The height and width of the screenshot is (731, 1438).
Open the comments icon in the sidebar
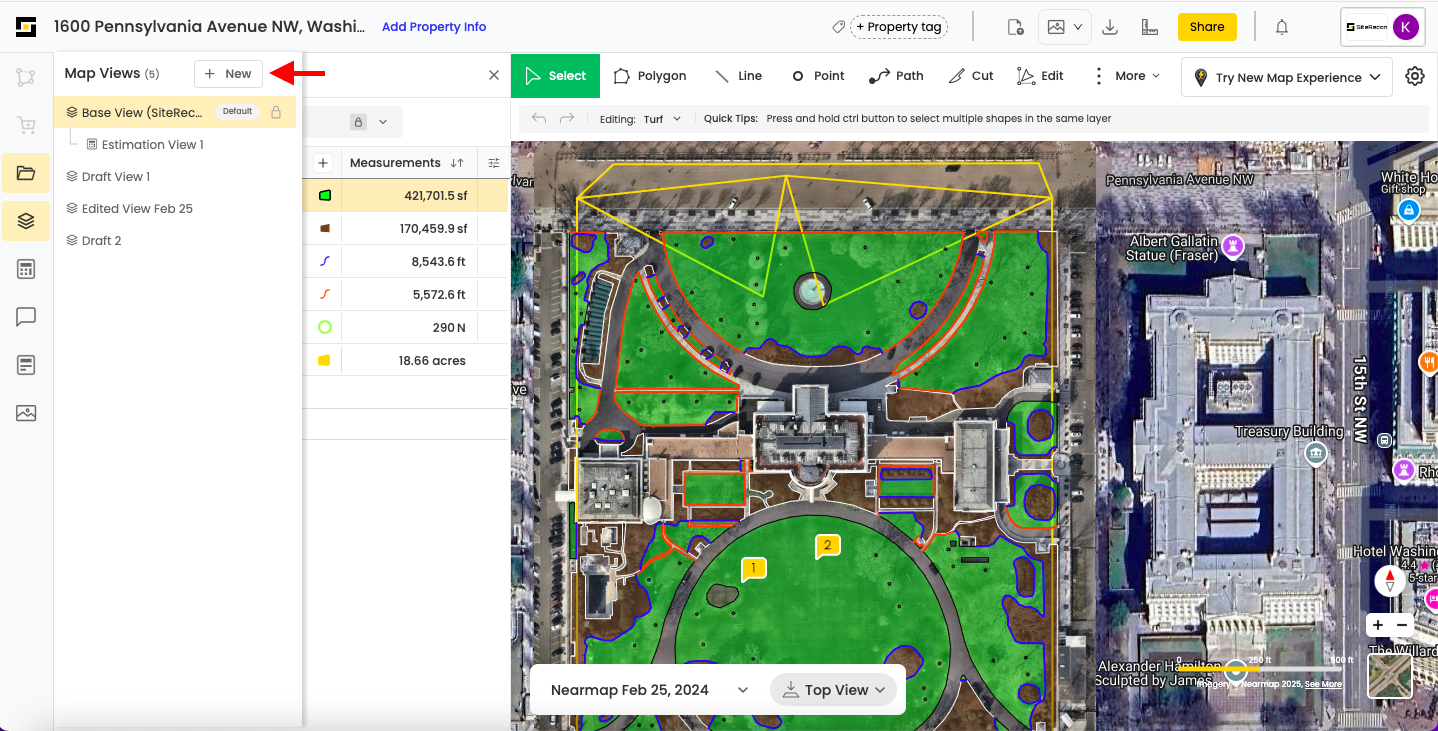pos(26,317)
